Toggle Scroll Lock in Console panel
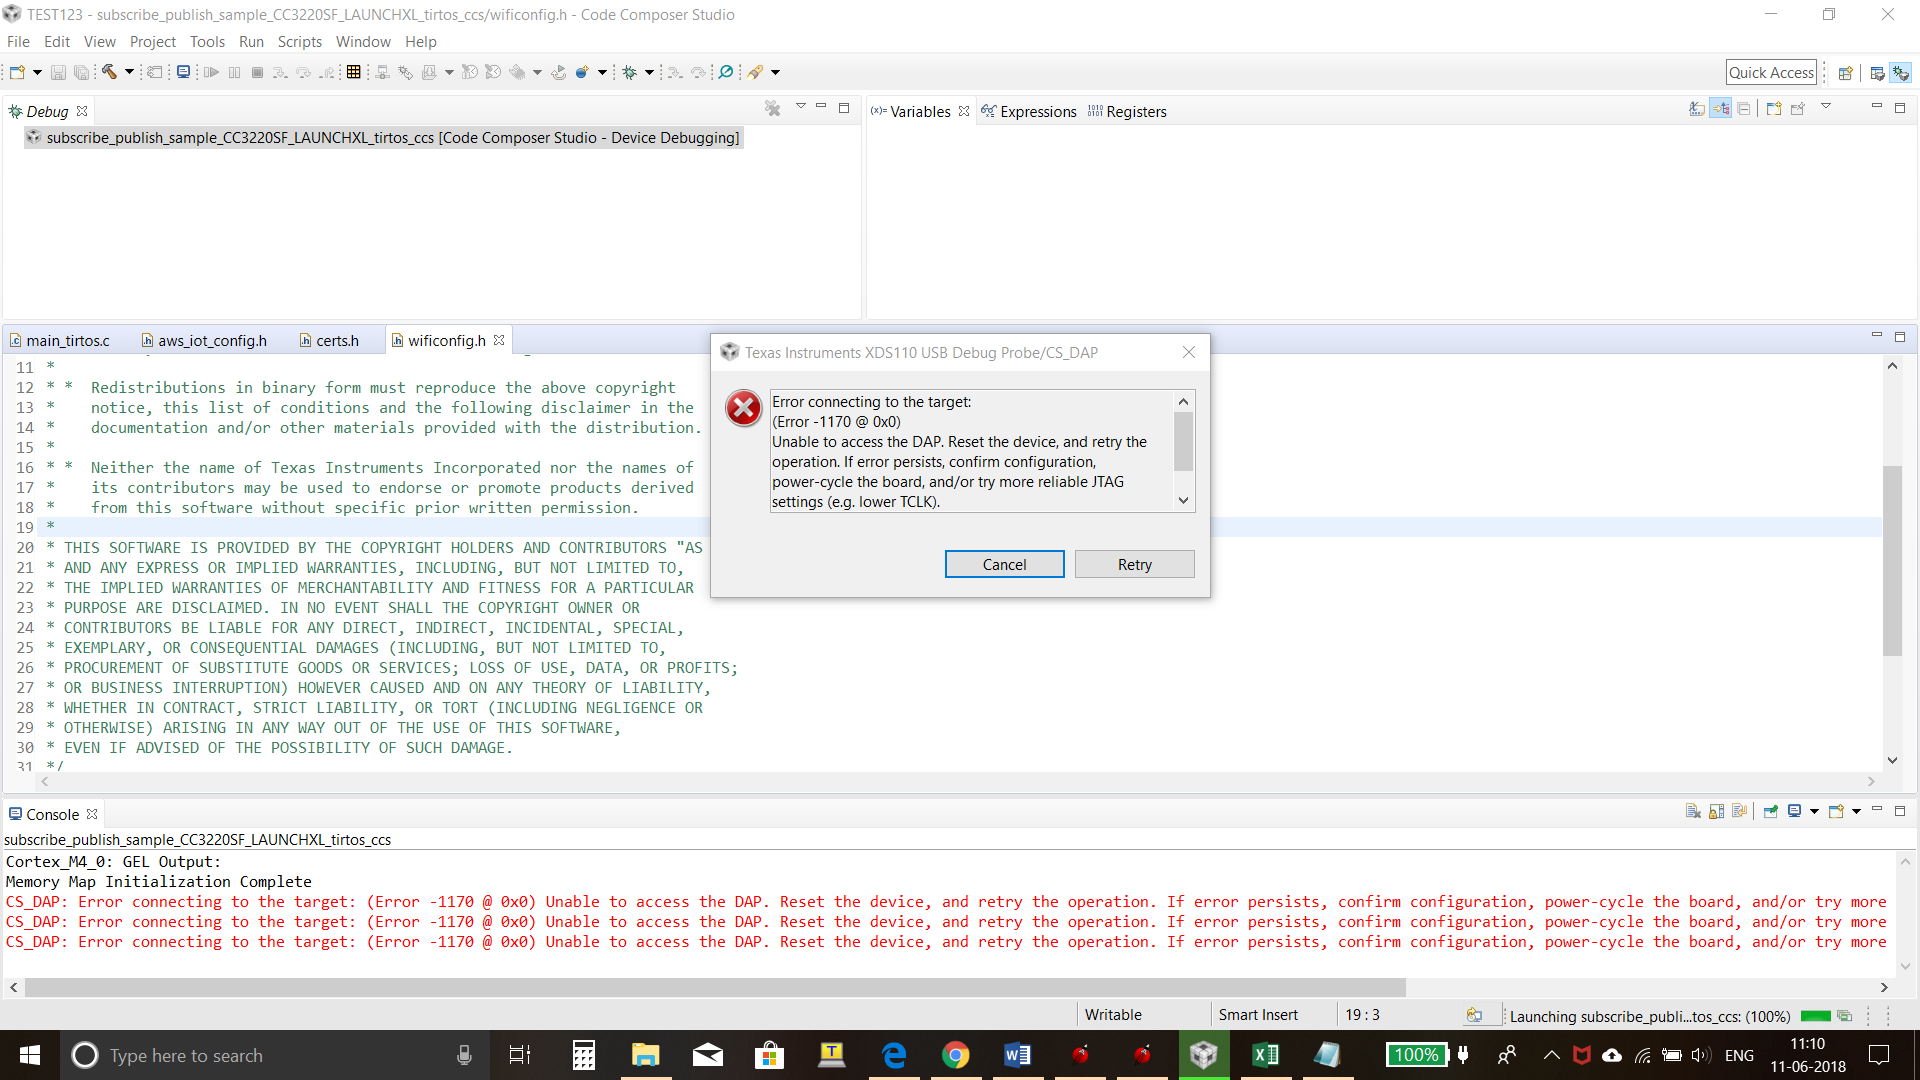The image size is (1920, 1080). pos(1716,812)
